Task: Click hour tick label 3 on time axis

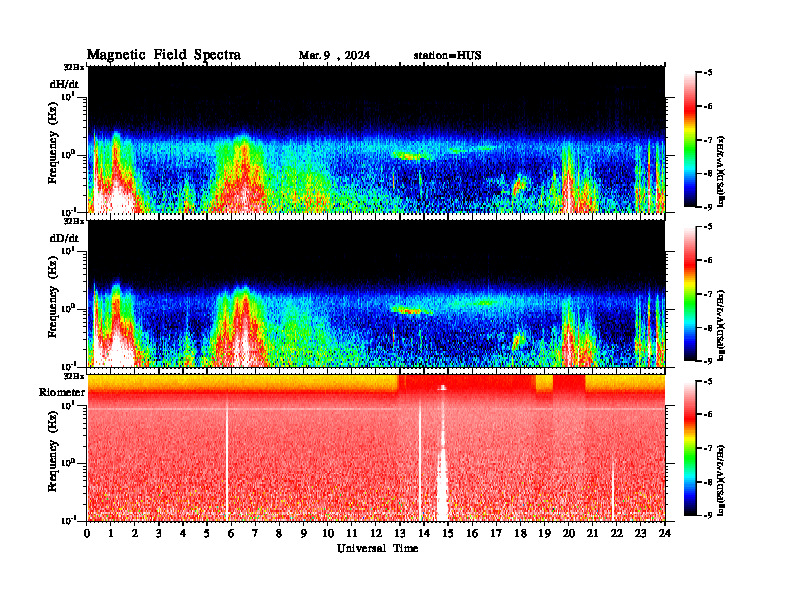Action: 159,533
